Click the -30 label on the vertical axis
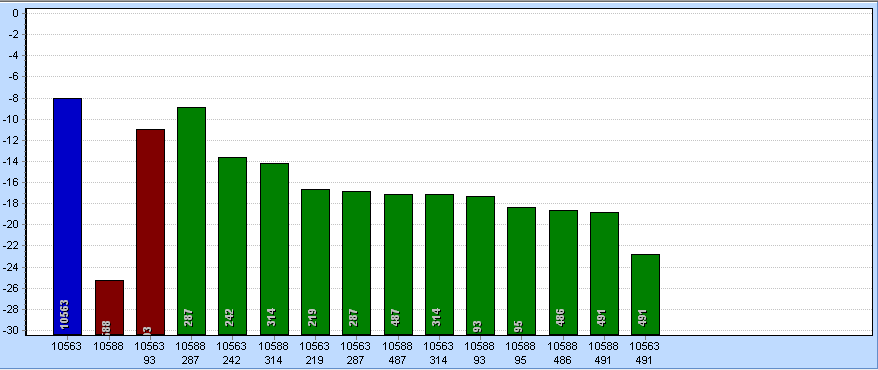Viewport: 878px width, 370px height. pyautogui.click(x=14, y=331)
